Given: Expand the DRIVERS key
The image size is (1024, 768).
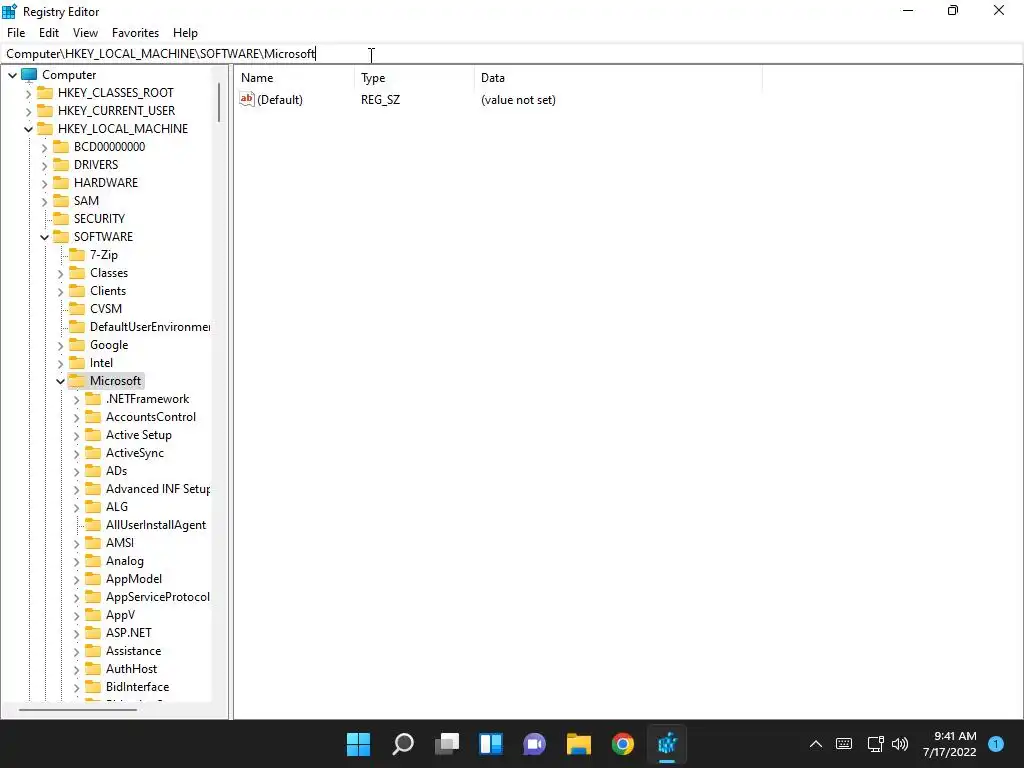Looking at the screenshot, I should point(44,165).
